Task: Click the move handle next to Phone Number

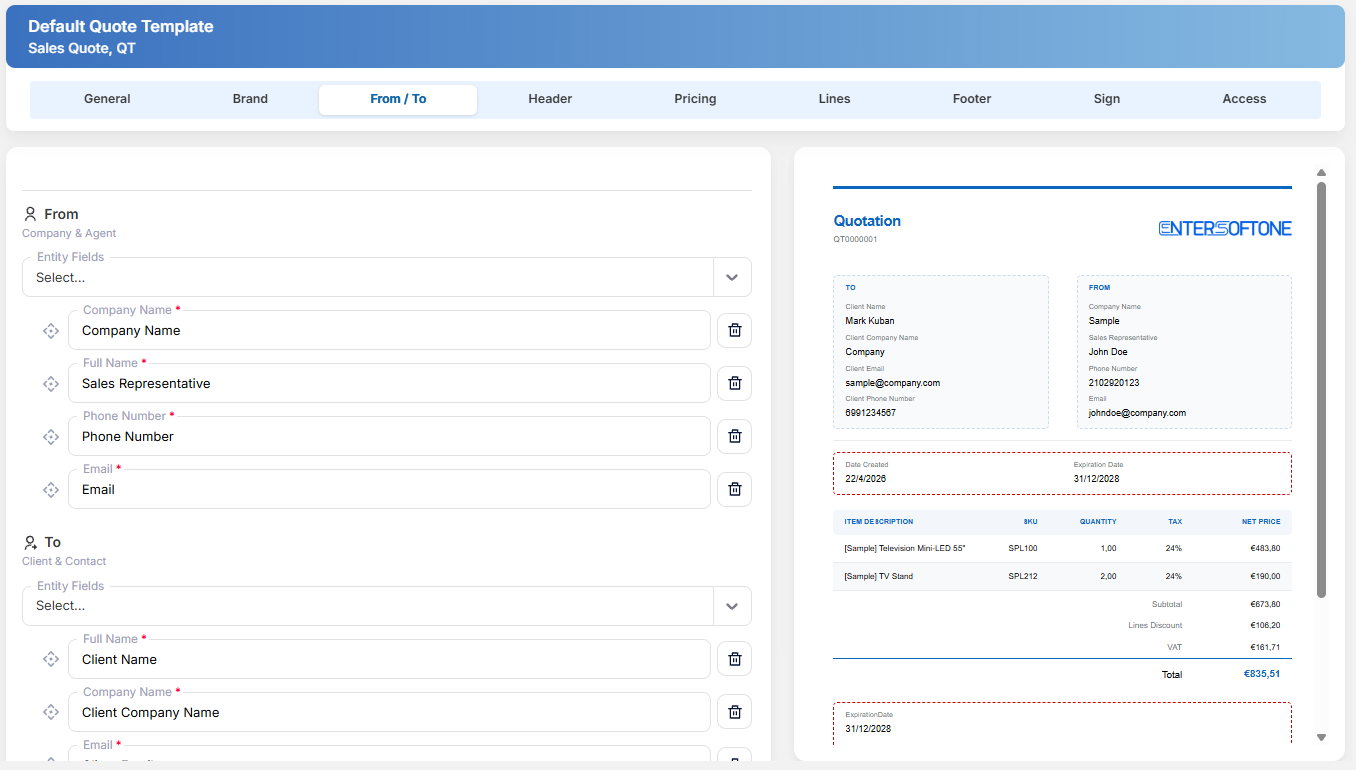Action: 51,437
